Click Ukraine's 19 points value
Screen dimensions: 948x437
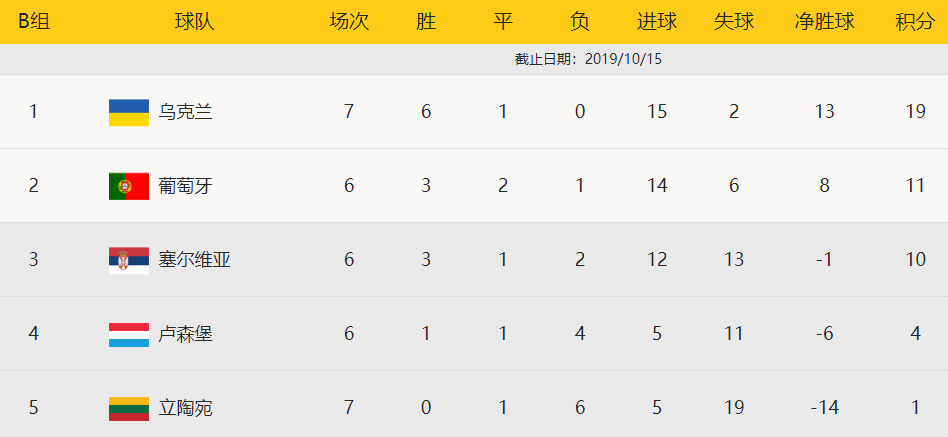(x=915, y=112)
